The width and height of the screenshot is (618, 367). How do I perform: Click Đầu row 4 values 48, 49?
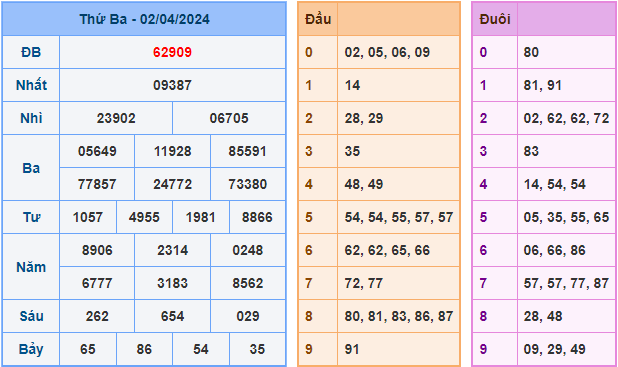pyautogui.click(x=364, y=184)
